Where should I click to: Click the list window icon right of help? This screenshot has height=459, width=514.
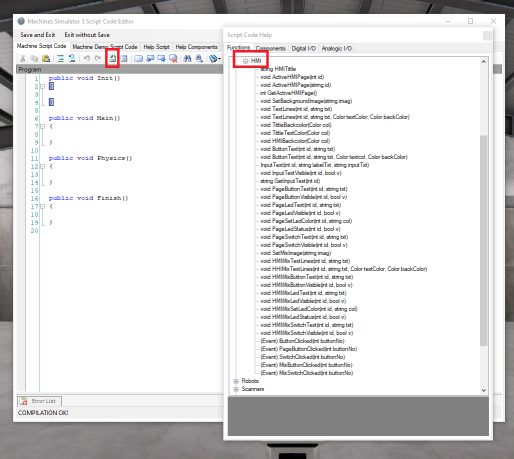pos(124,59)
